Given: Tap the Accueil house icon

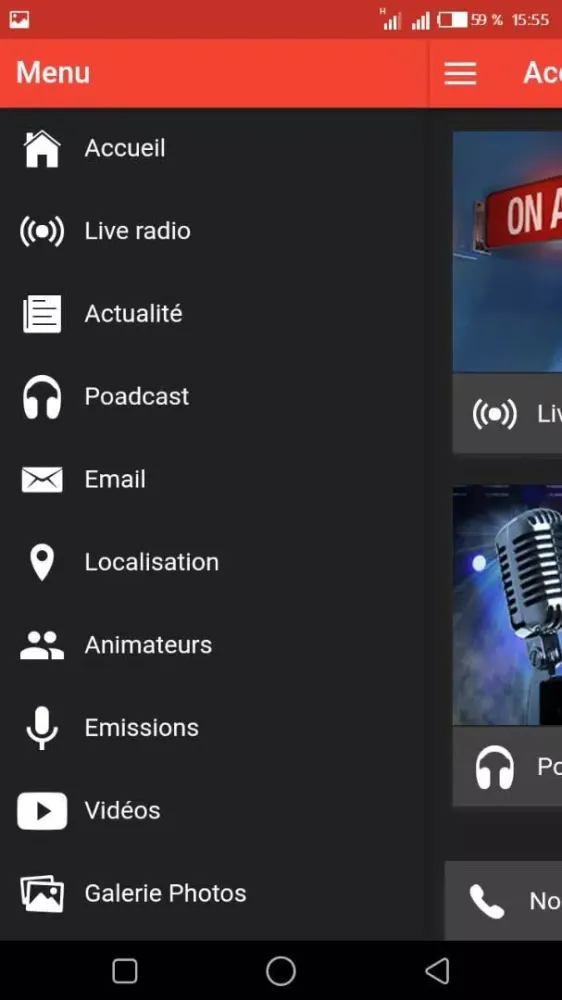Looking at the screenshot, I should click(x=42, y=149).
